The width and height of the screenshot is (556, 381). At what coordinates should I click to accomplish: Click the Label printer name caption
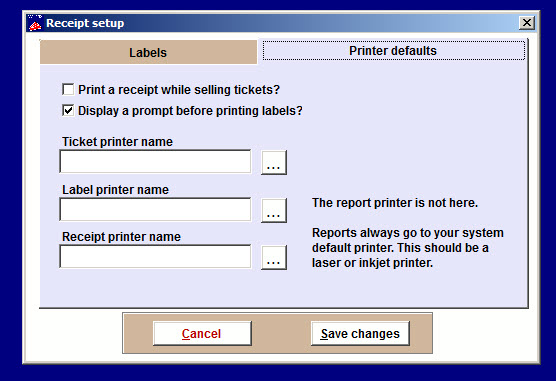[115, 190]
